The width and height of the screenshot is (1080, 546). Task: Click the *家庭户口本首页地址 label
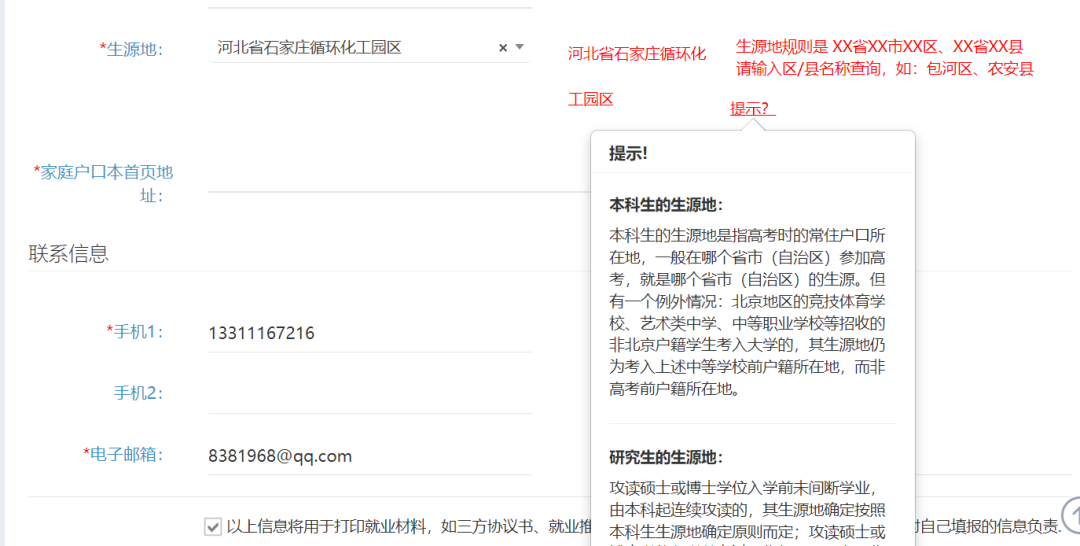(x=105, y=183)
